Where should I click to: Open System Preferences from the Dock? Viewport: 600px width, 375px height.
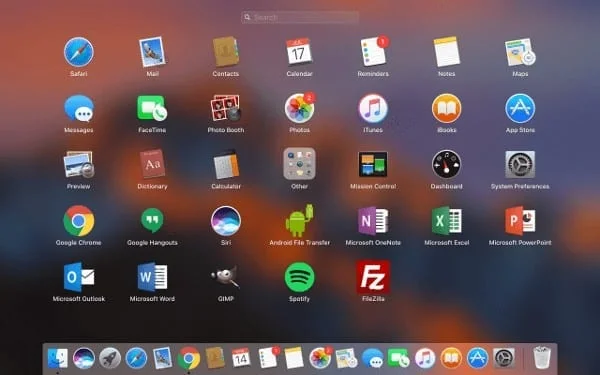pos(504,359)
